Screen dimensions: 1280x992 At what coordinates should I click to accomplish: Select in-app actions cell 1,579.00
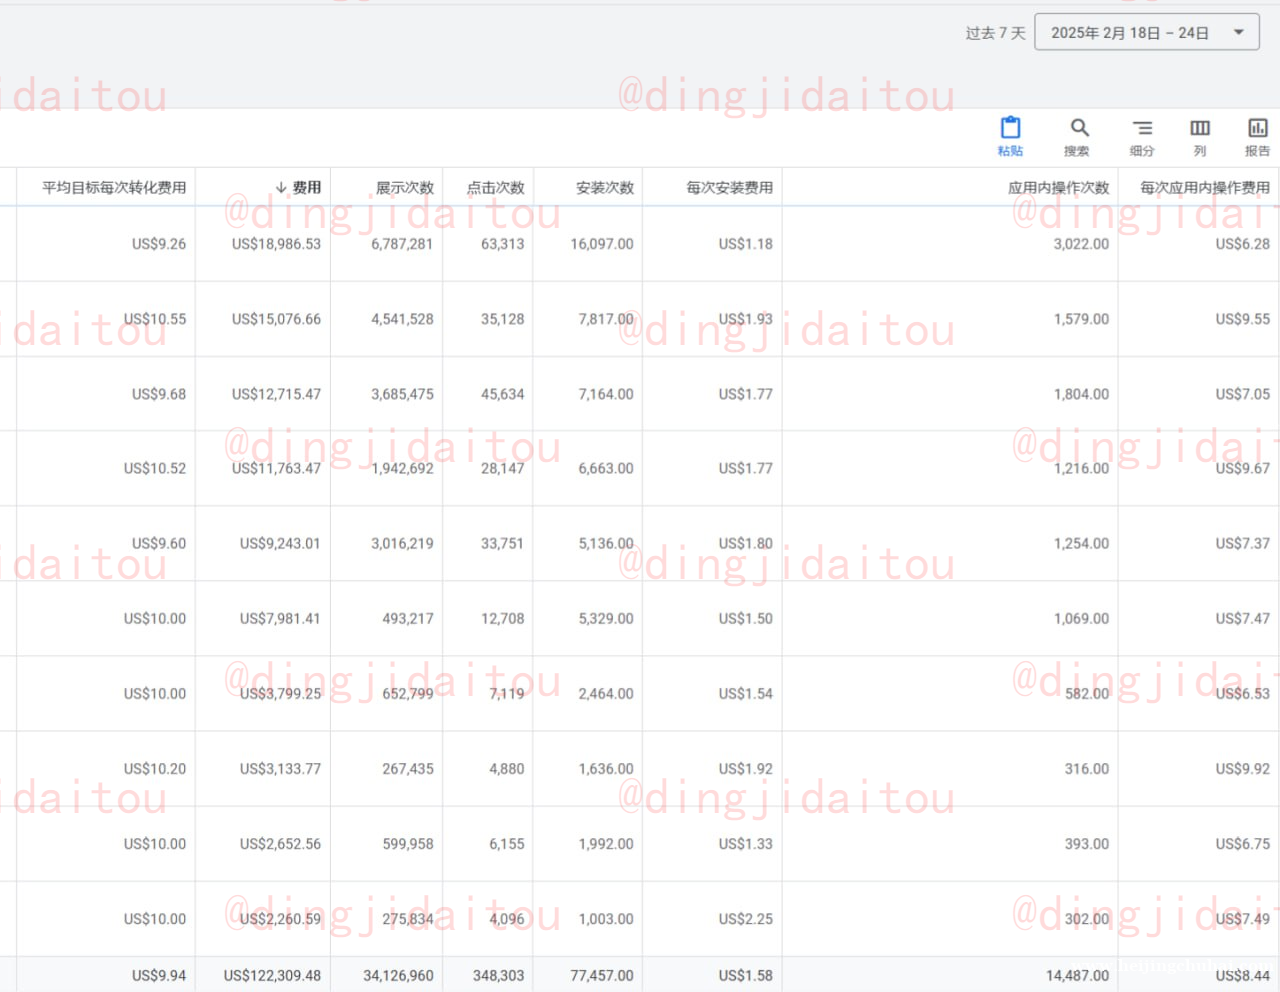coord(1081,319)
